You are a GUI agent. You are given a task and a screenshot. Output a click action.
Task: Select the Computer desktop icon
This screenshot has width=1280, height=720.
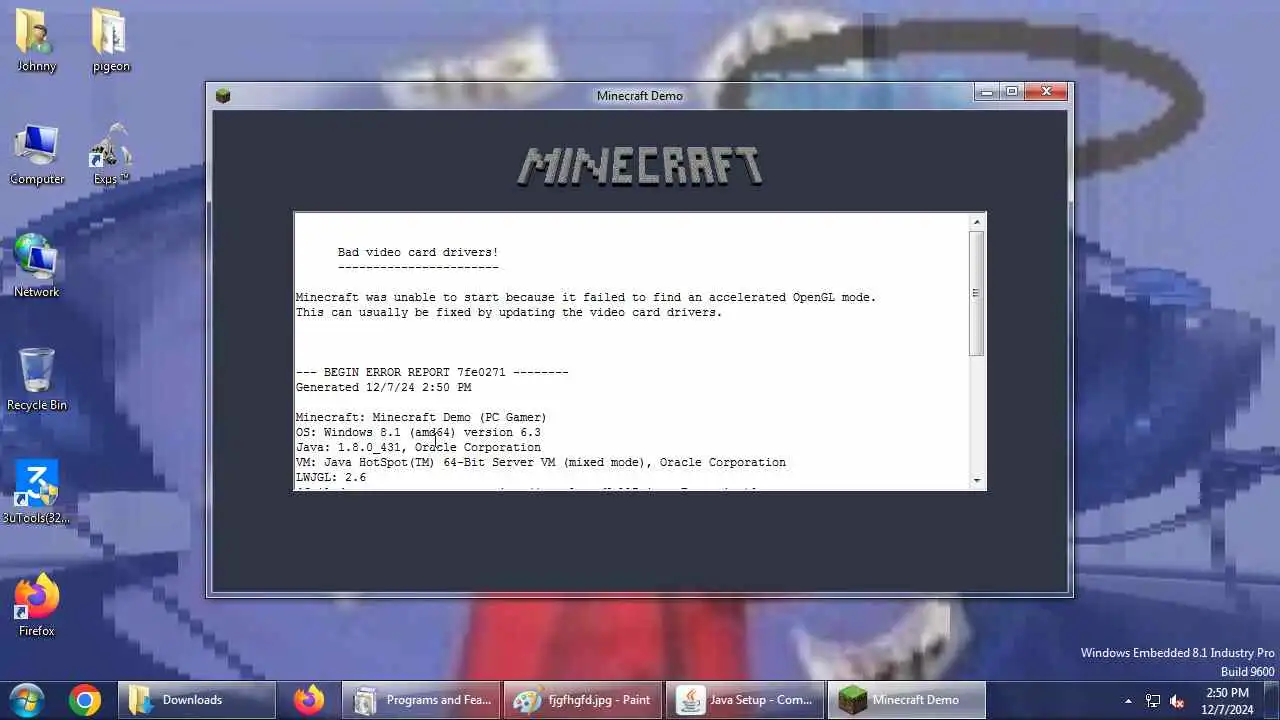[37, 154]
